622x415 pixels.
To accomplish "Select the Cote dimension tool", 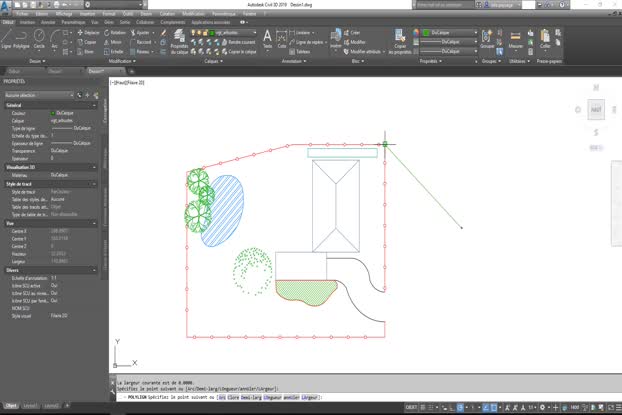I will click(282, 38).
